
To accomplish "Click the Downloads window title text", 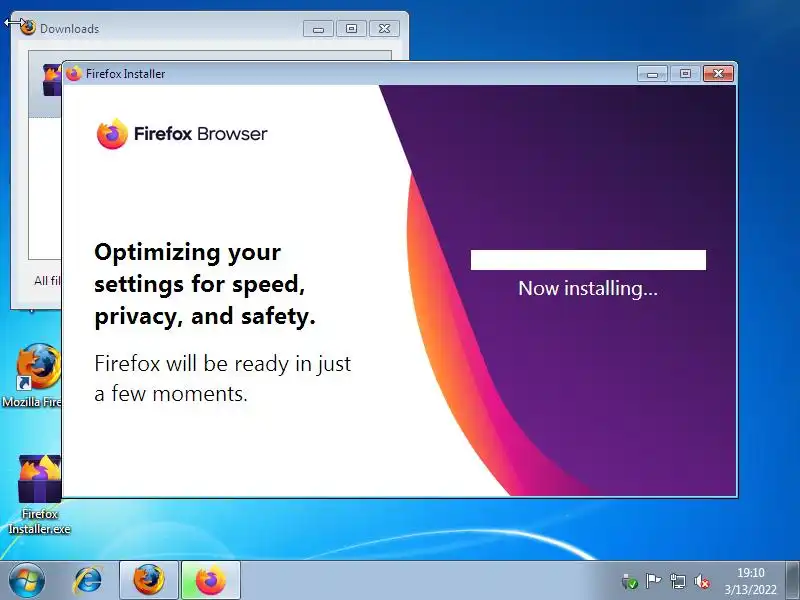I will [69, 29].
